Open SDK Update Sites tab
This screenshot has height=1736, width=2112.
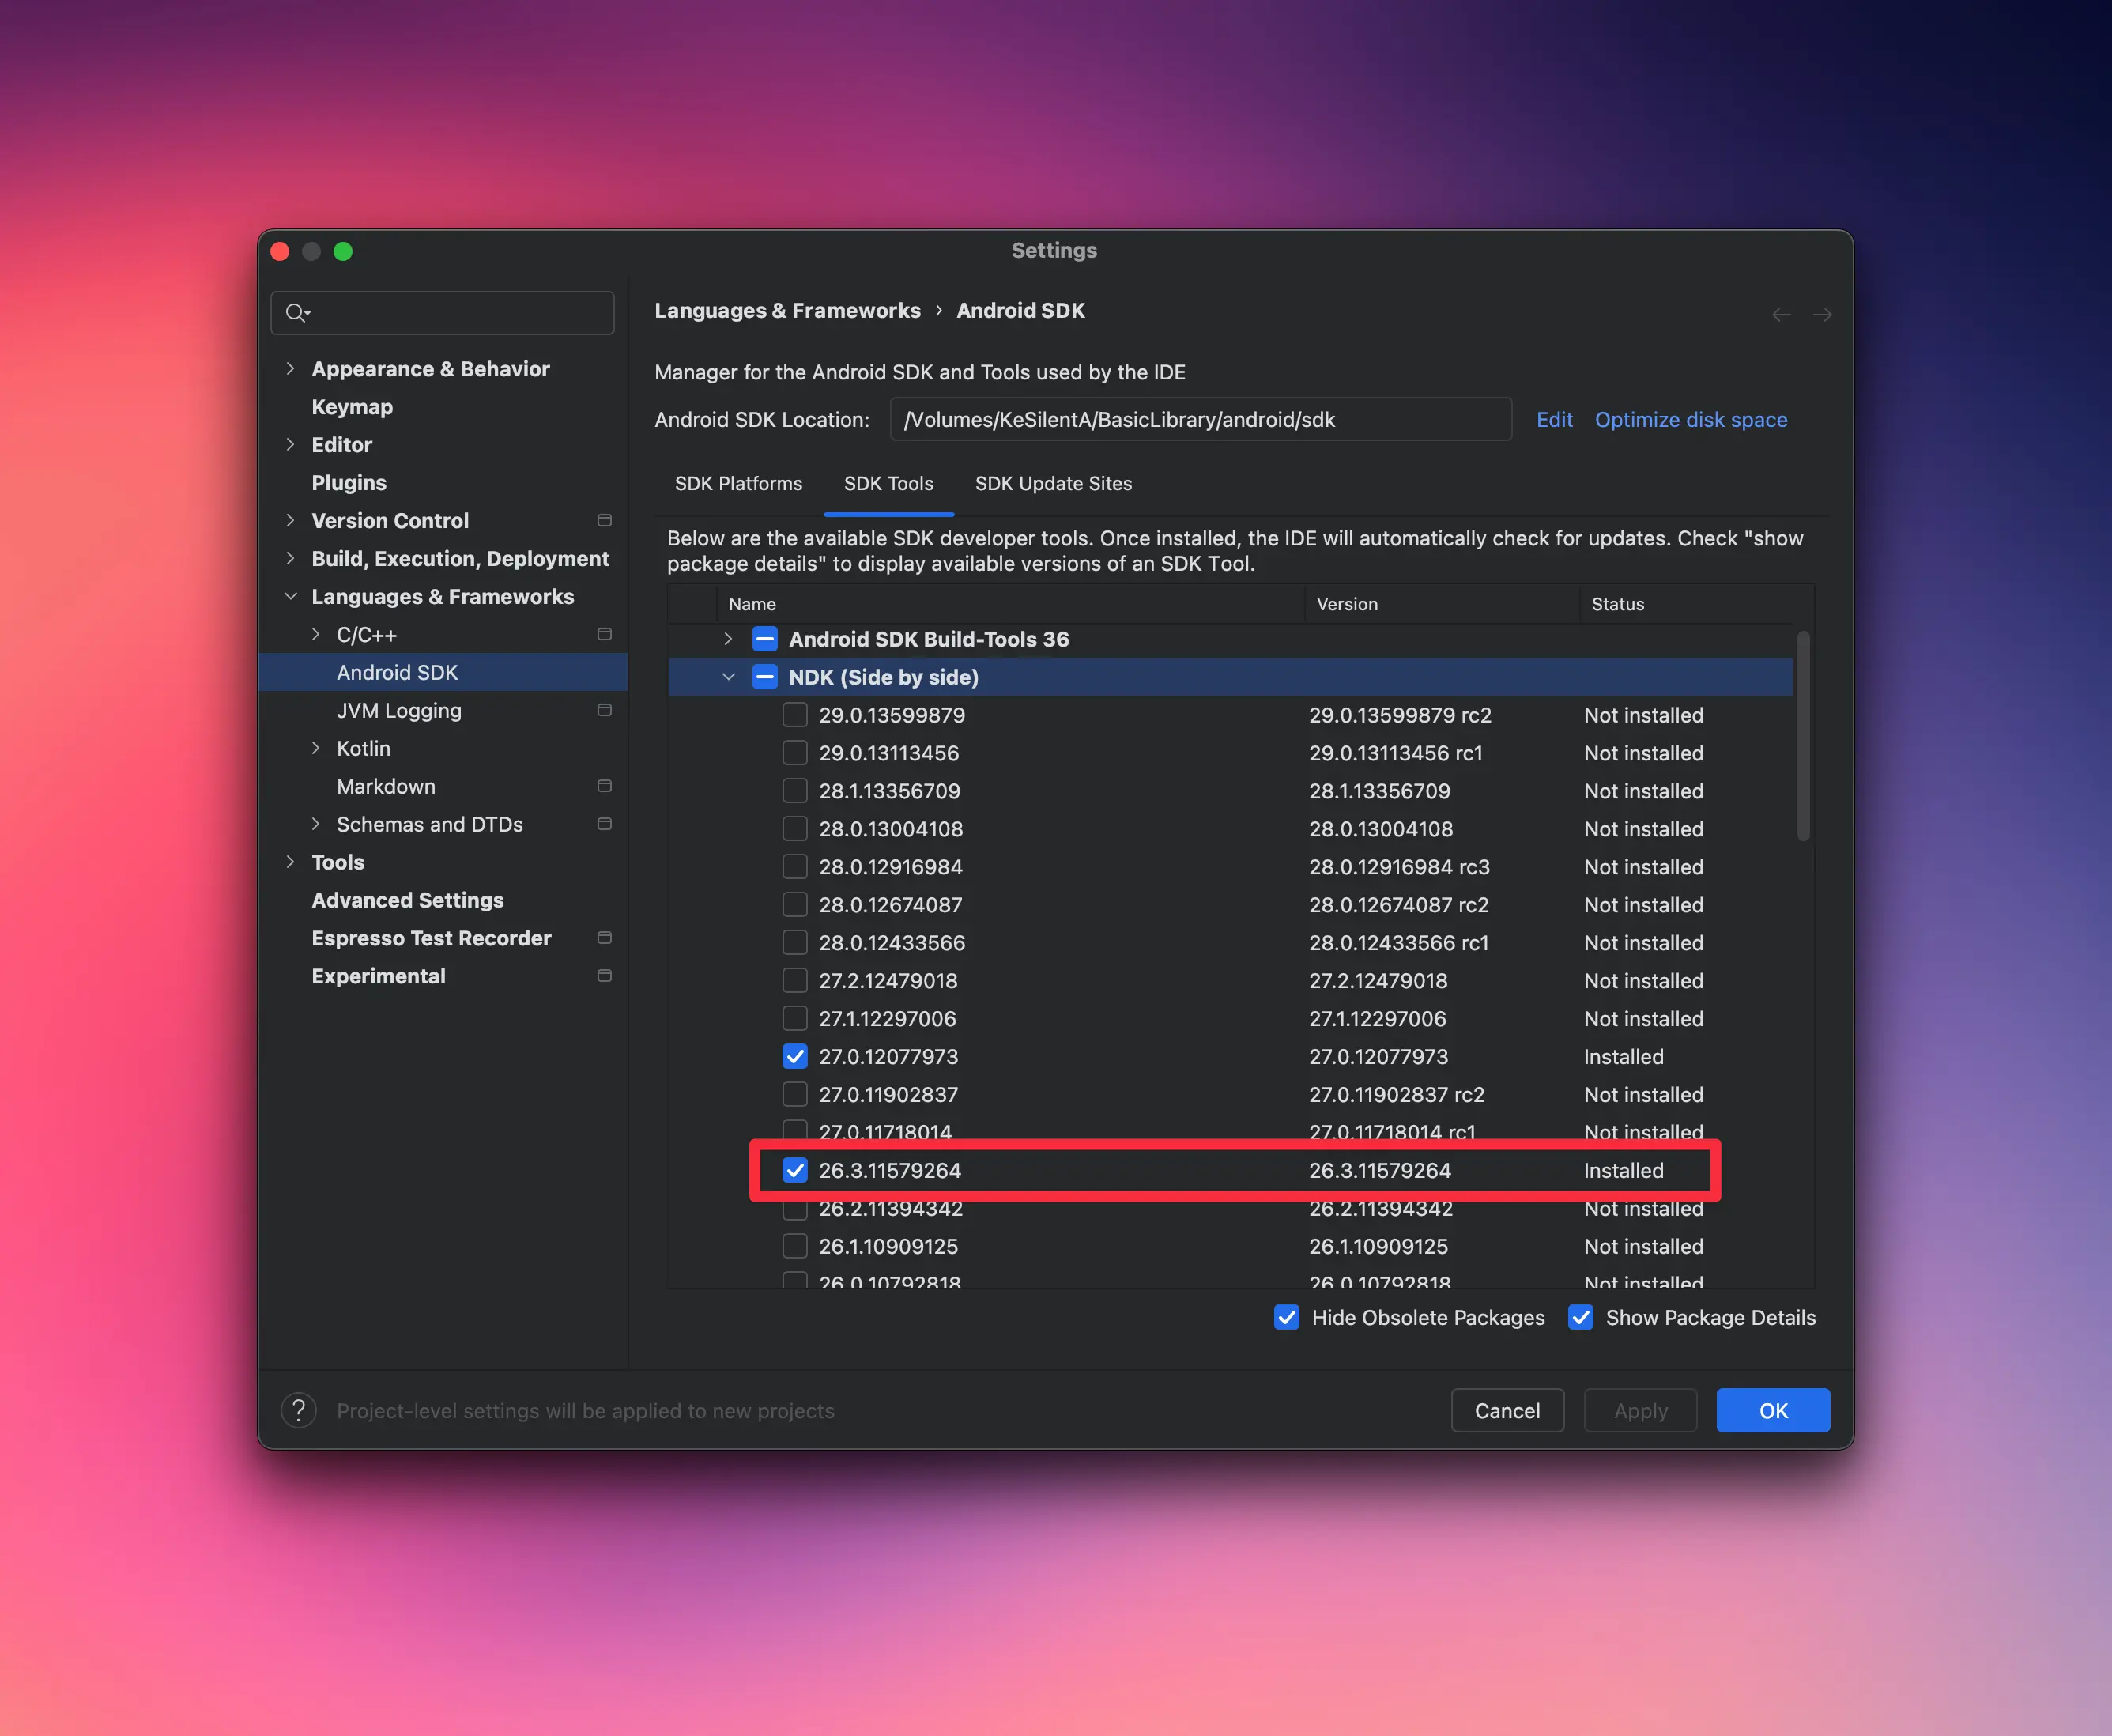[1053, 483]
